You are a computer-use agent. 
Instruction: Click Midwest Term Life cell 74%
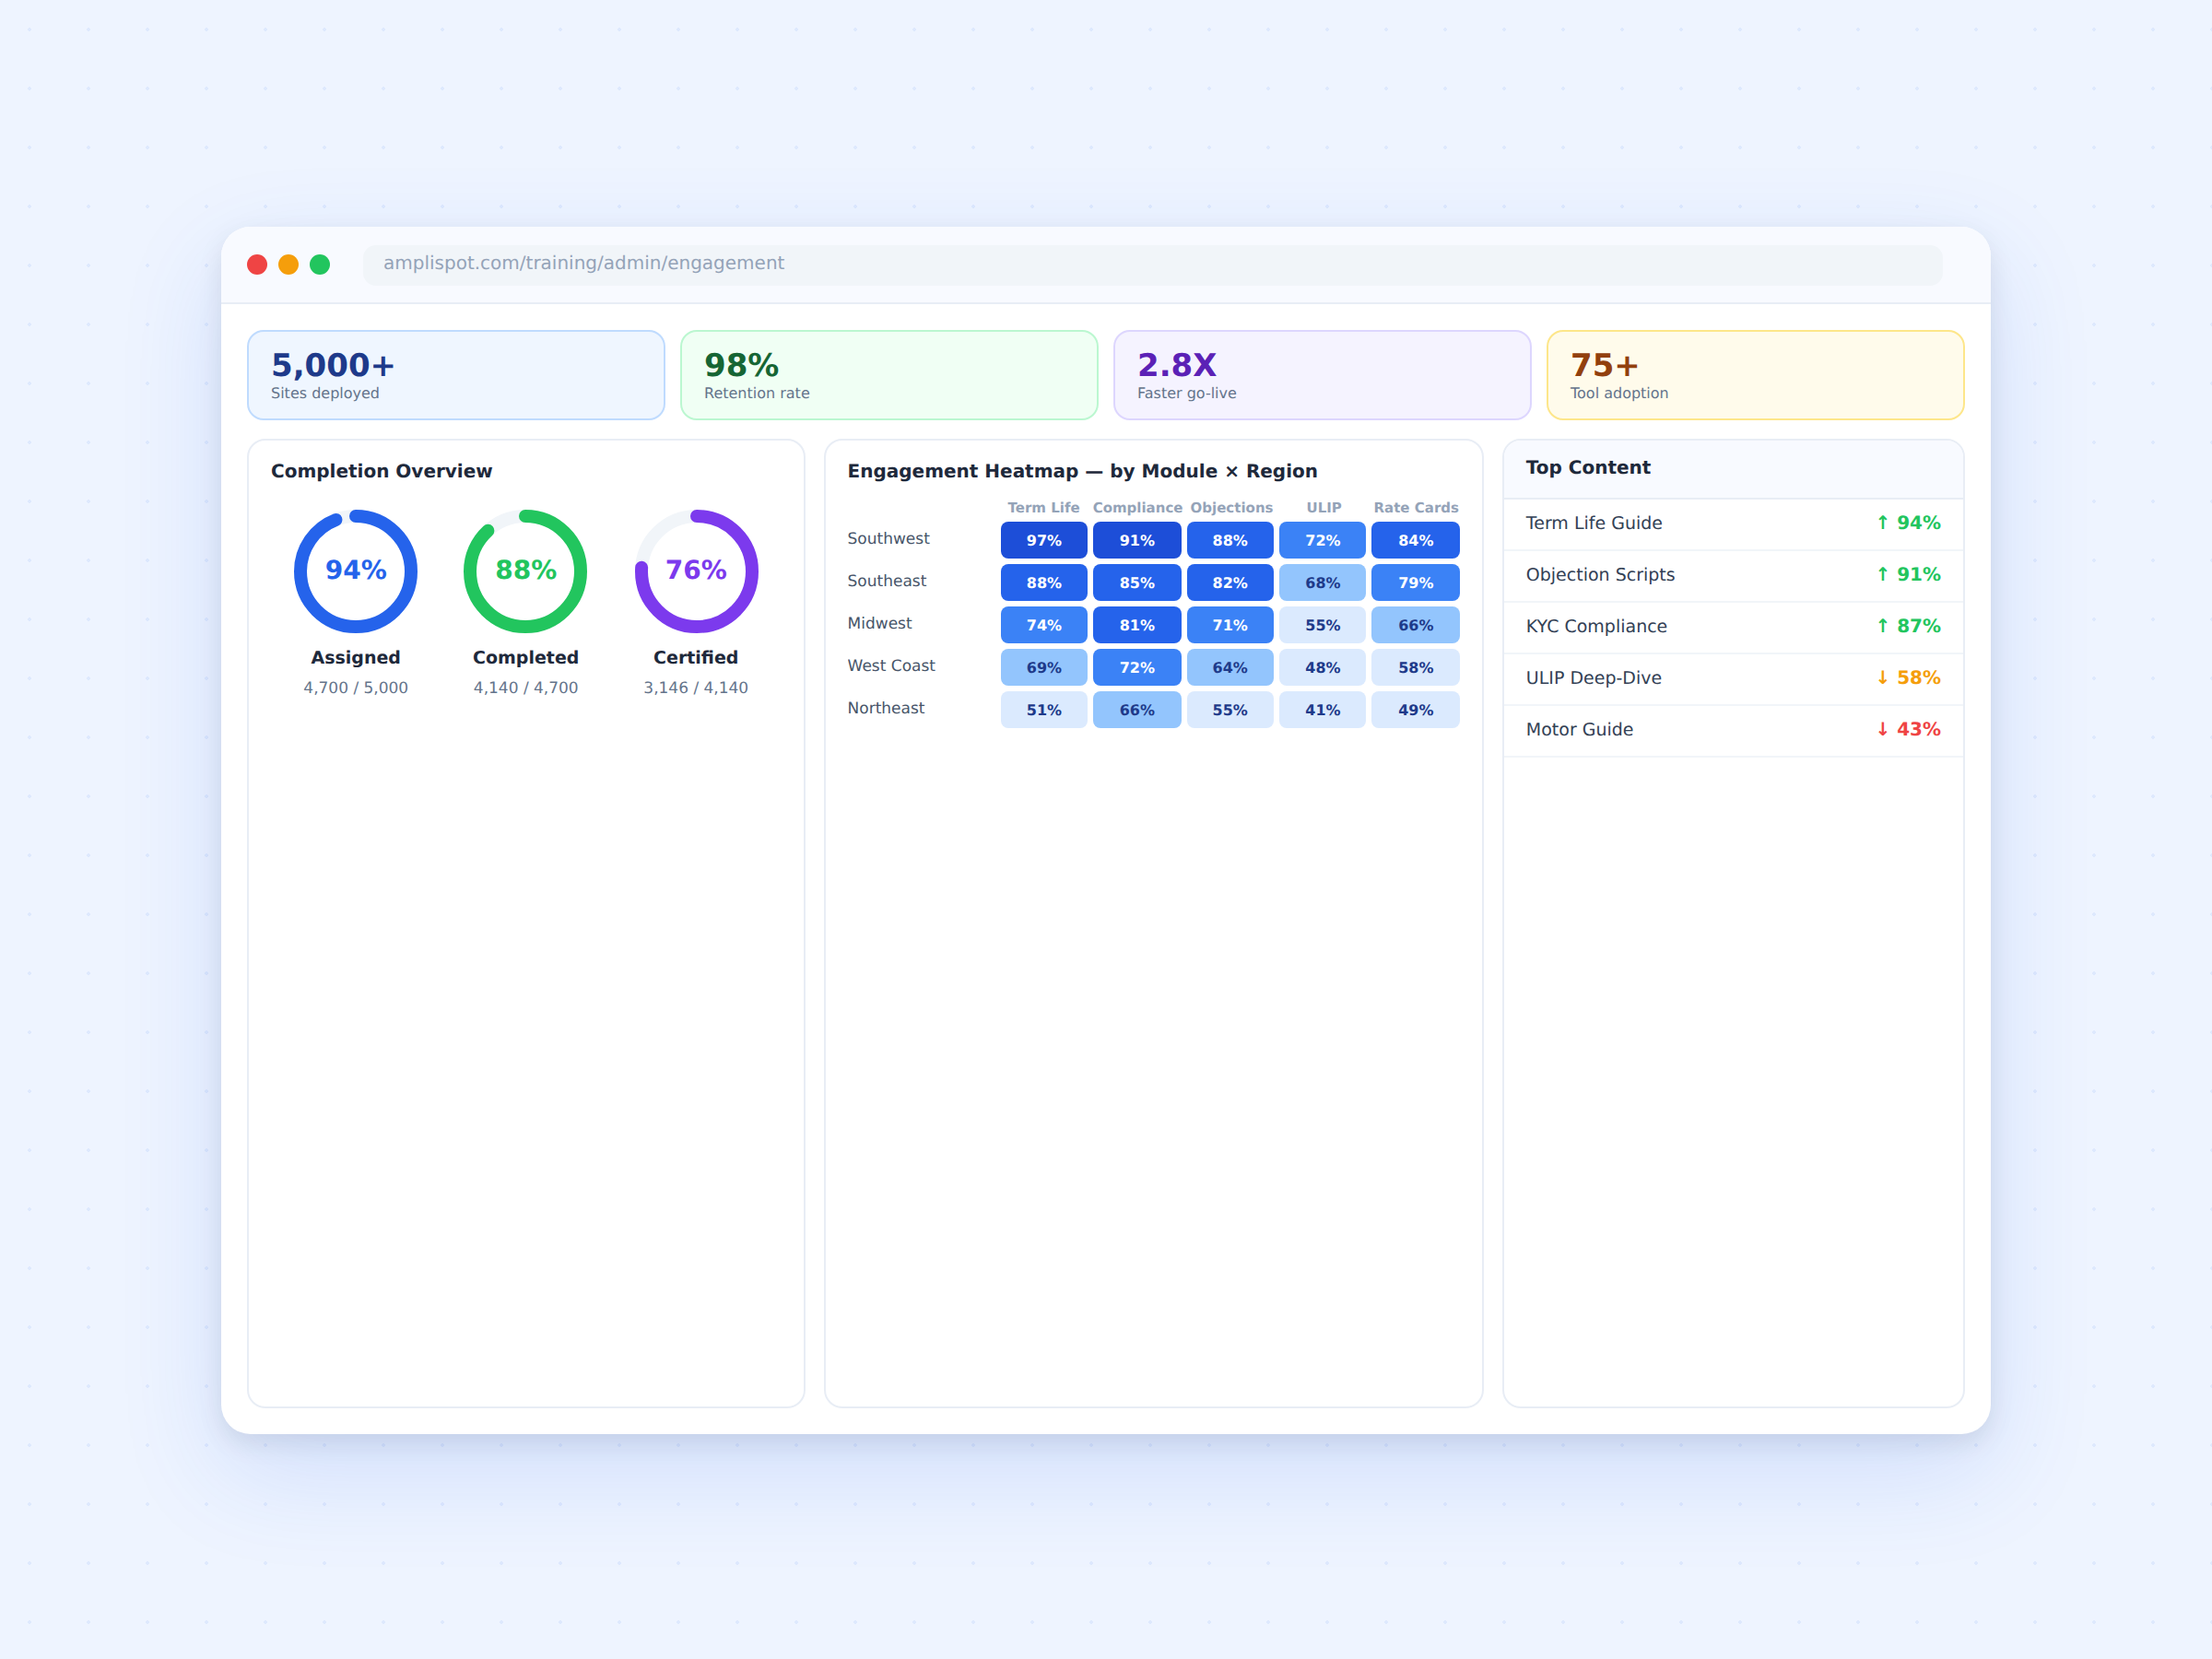point(1044,625)
